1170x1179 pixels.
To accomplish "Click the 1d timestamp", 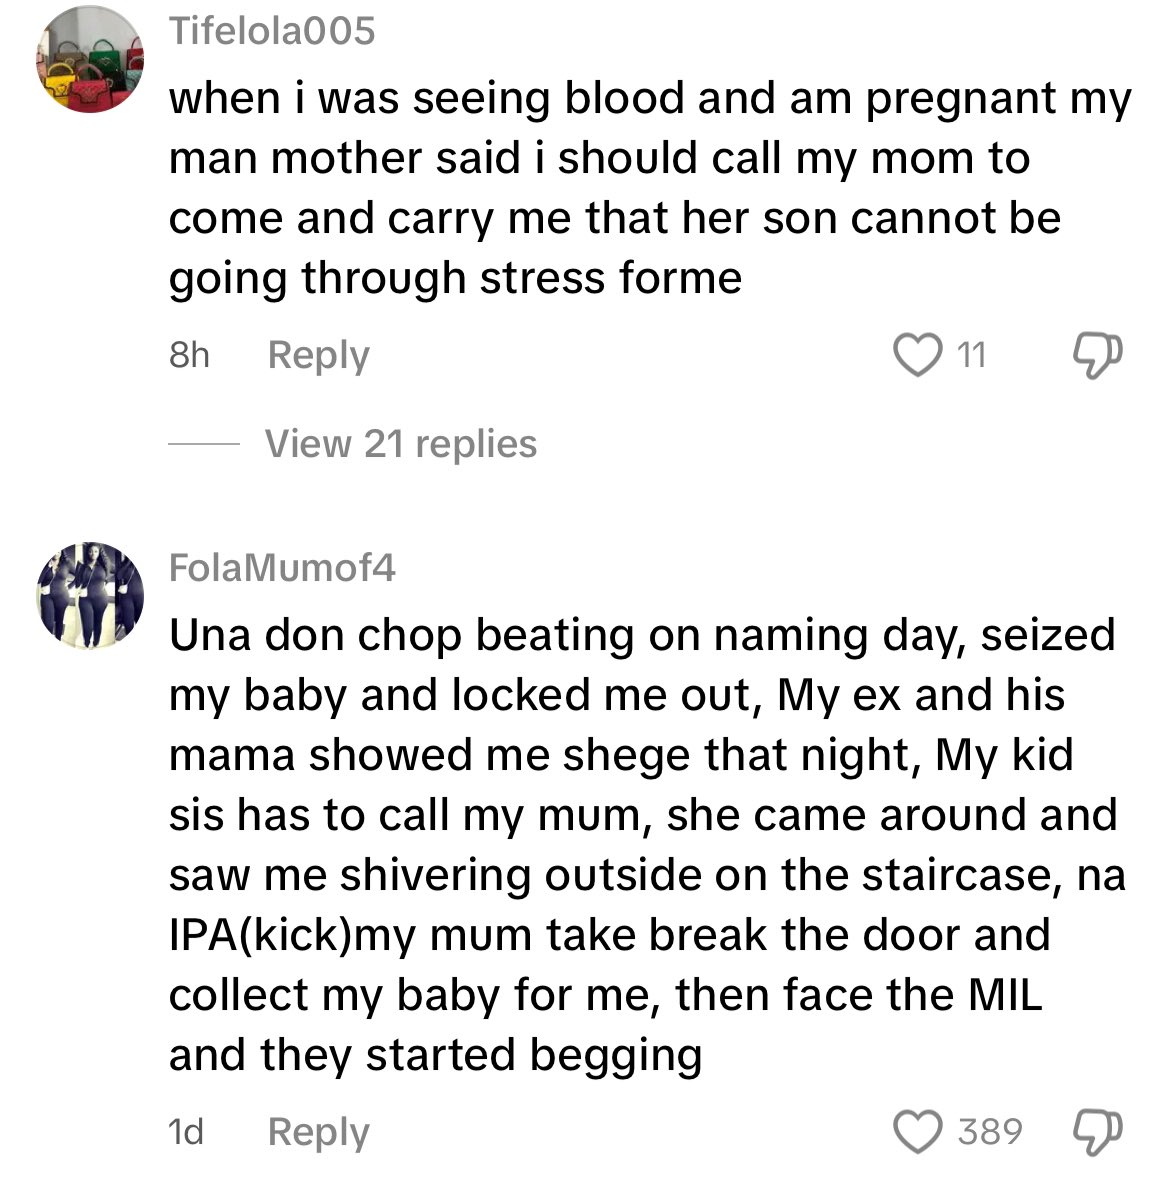I will (x=186, y=1132).
